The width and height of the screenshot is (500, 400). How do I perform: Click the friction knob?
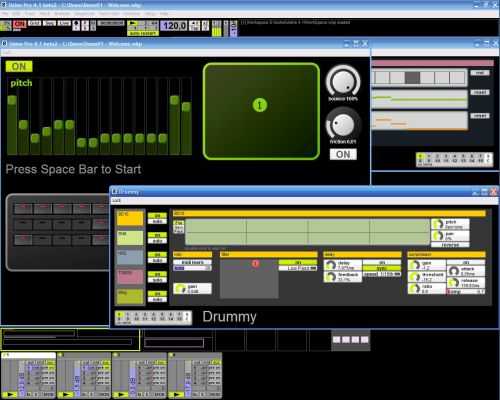(x=343, y=124)
